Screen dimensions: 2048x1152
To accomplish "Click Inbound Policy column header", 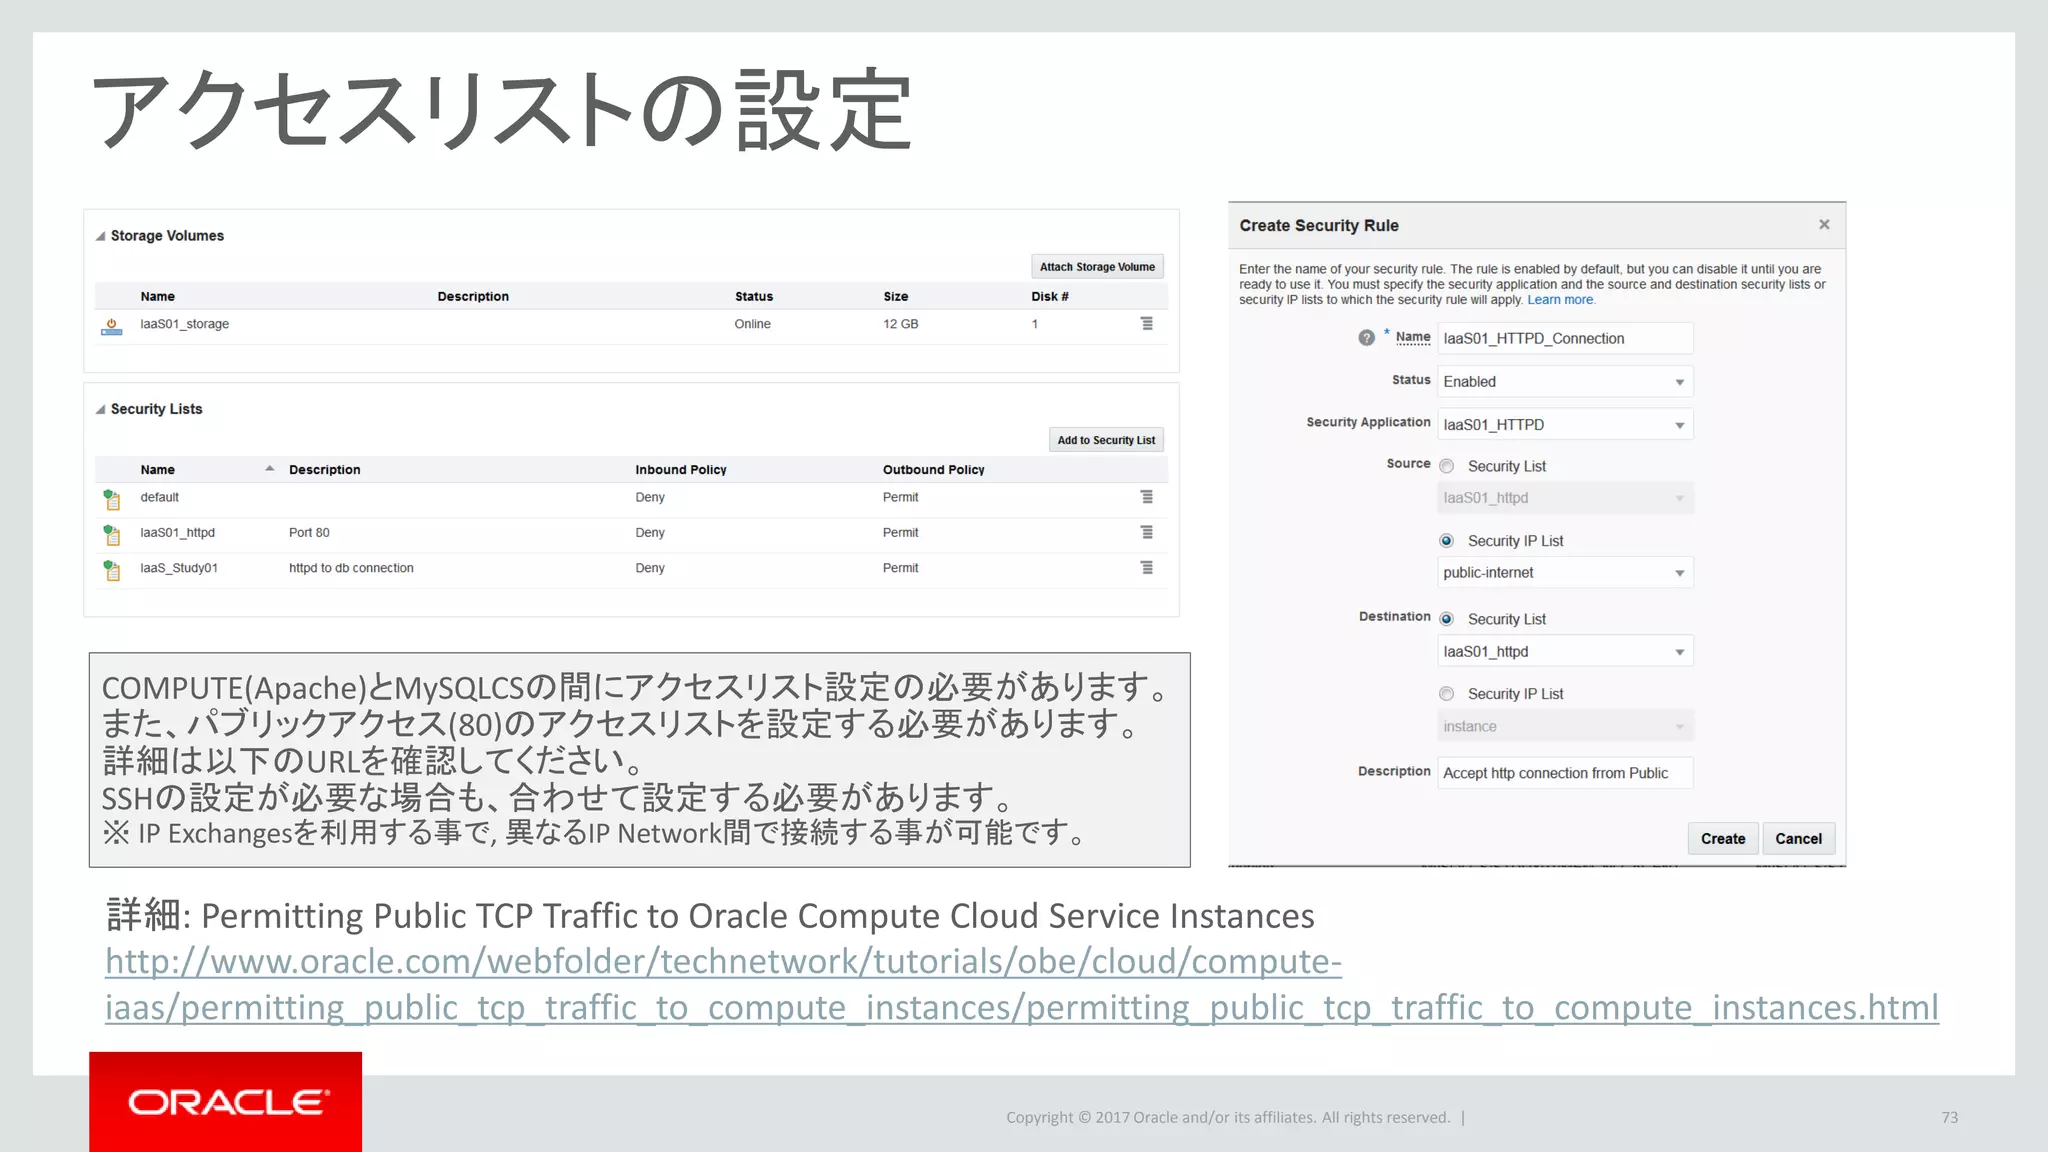I will click(681, 469).
